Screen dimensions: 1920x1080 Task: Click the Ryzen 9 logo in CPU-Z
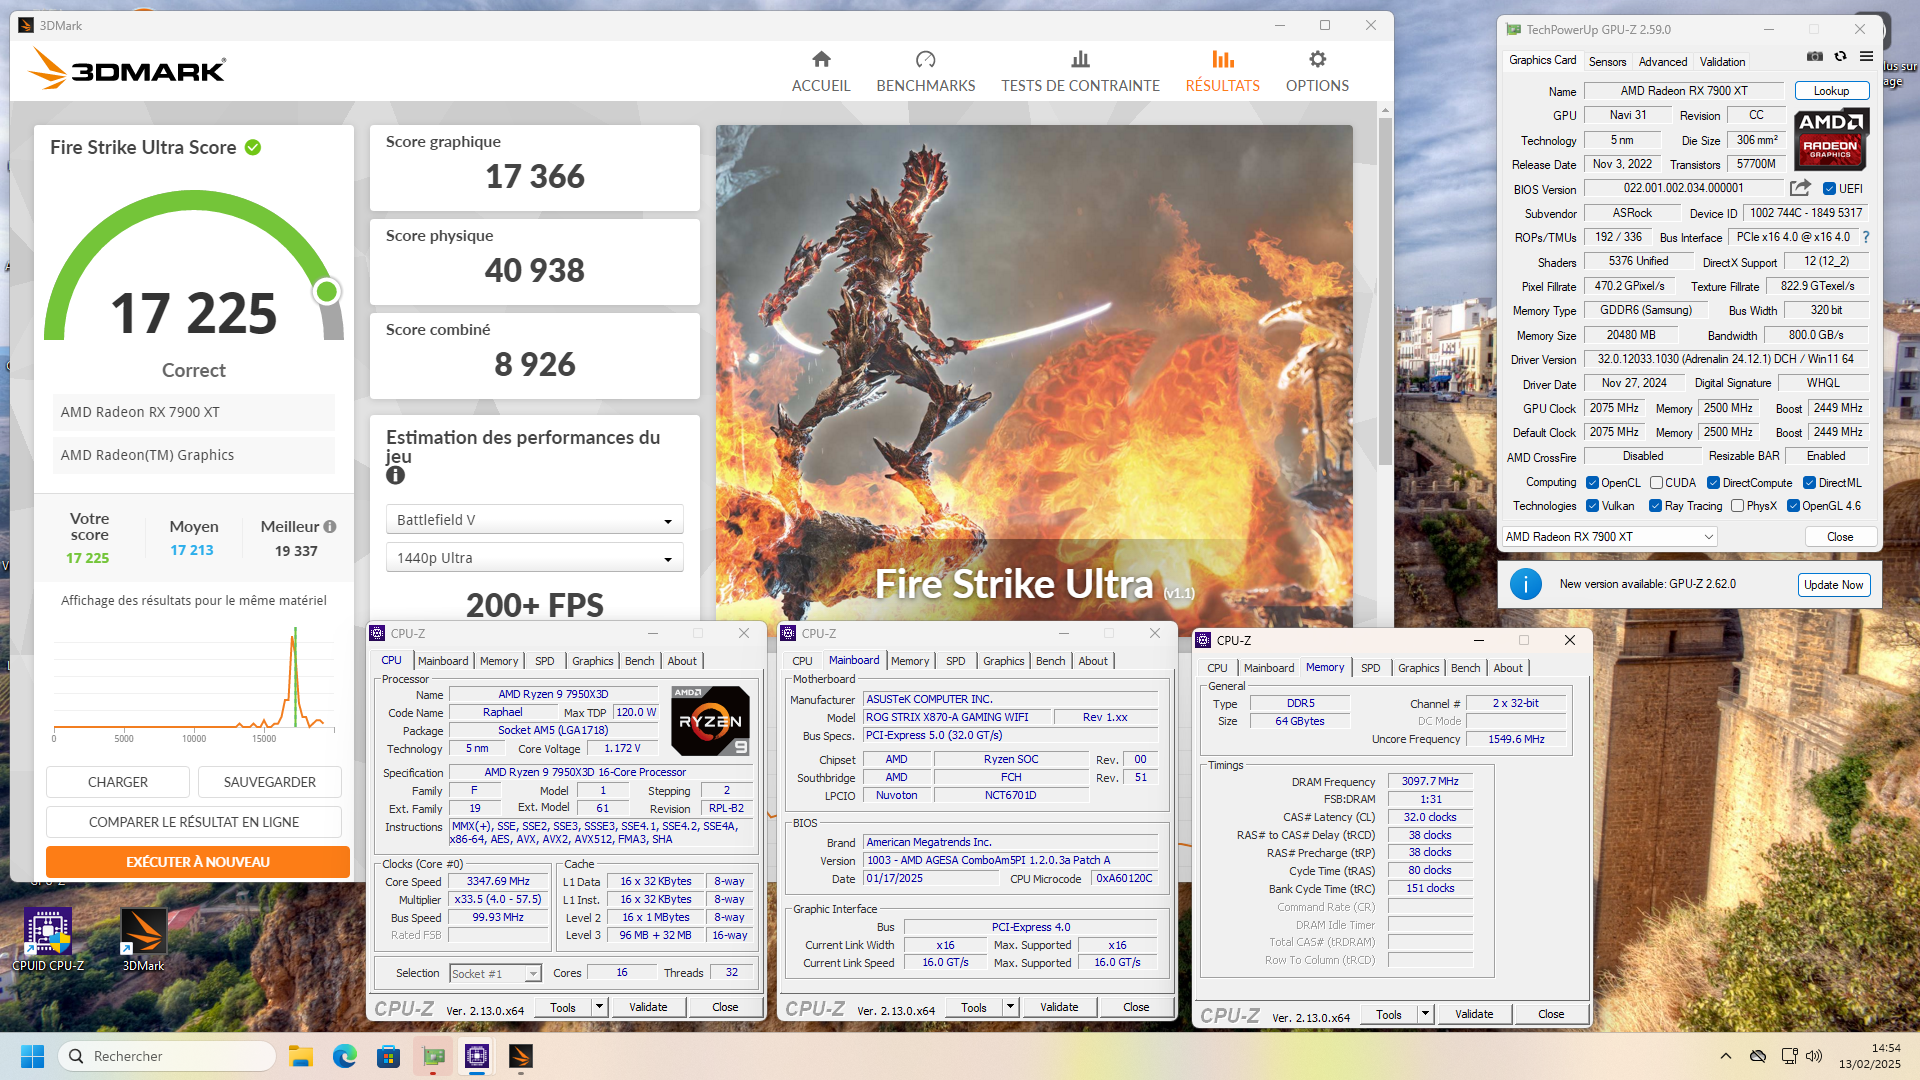click(x=710, y=721)
